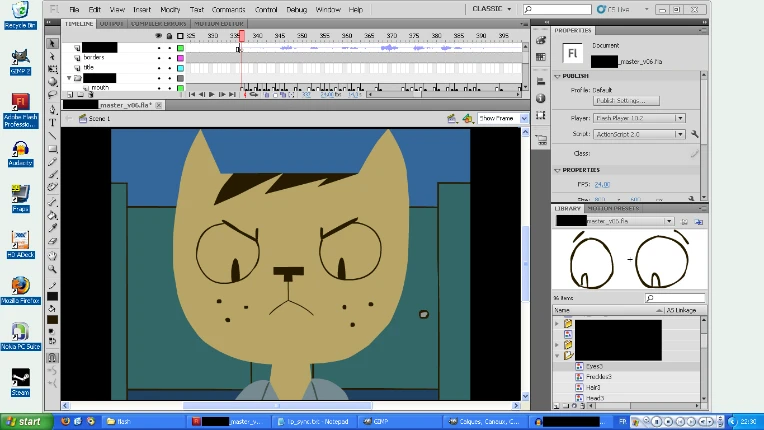
Task: Click the ActionScript settings wrench icon
Action: [x=694, y=133]
